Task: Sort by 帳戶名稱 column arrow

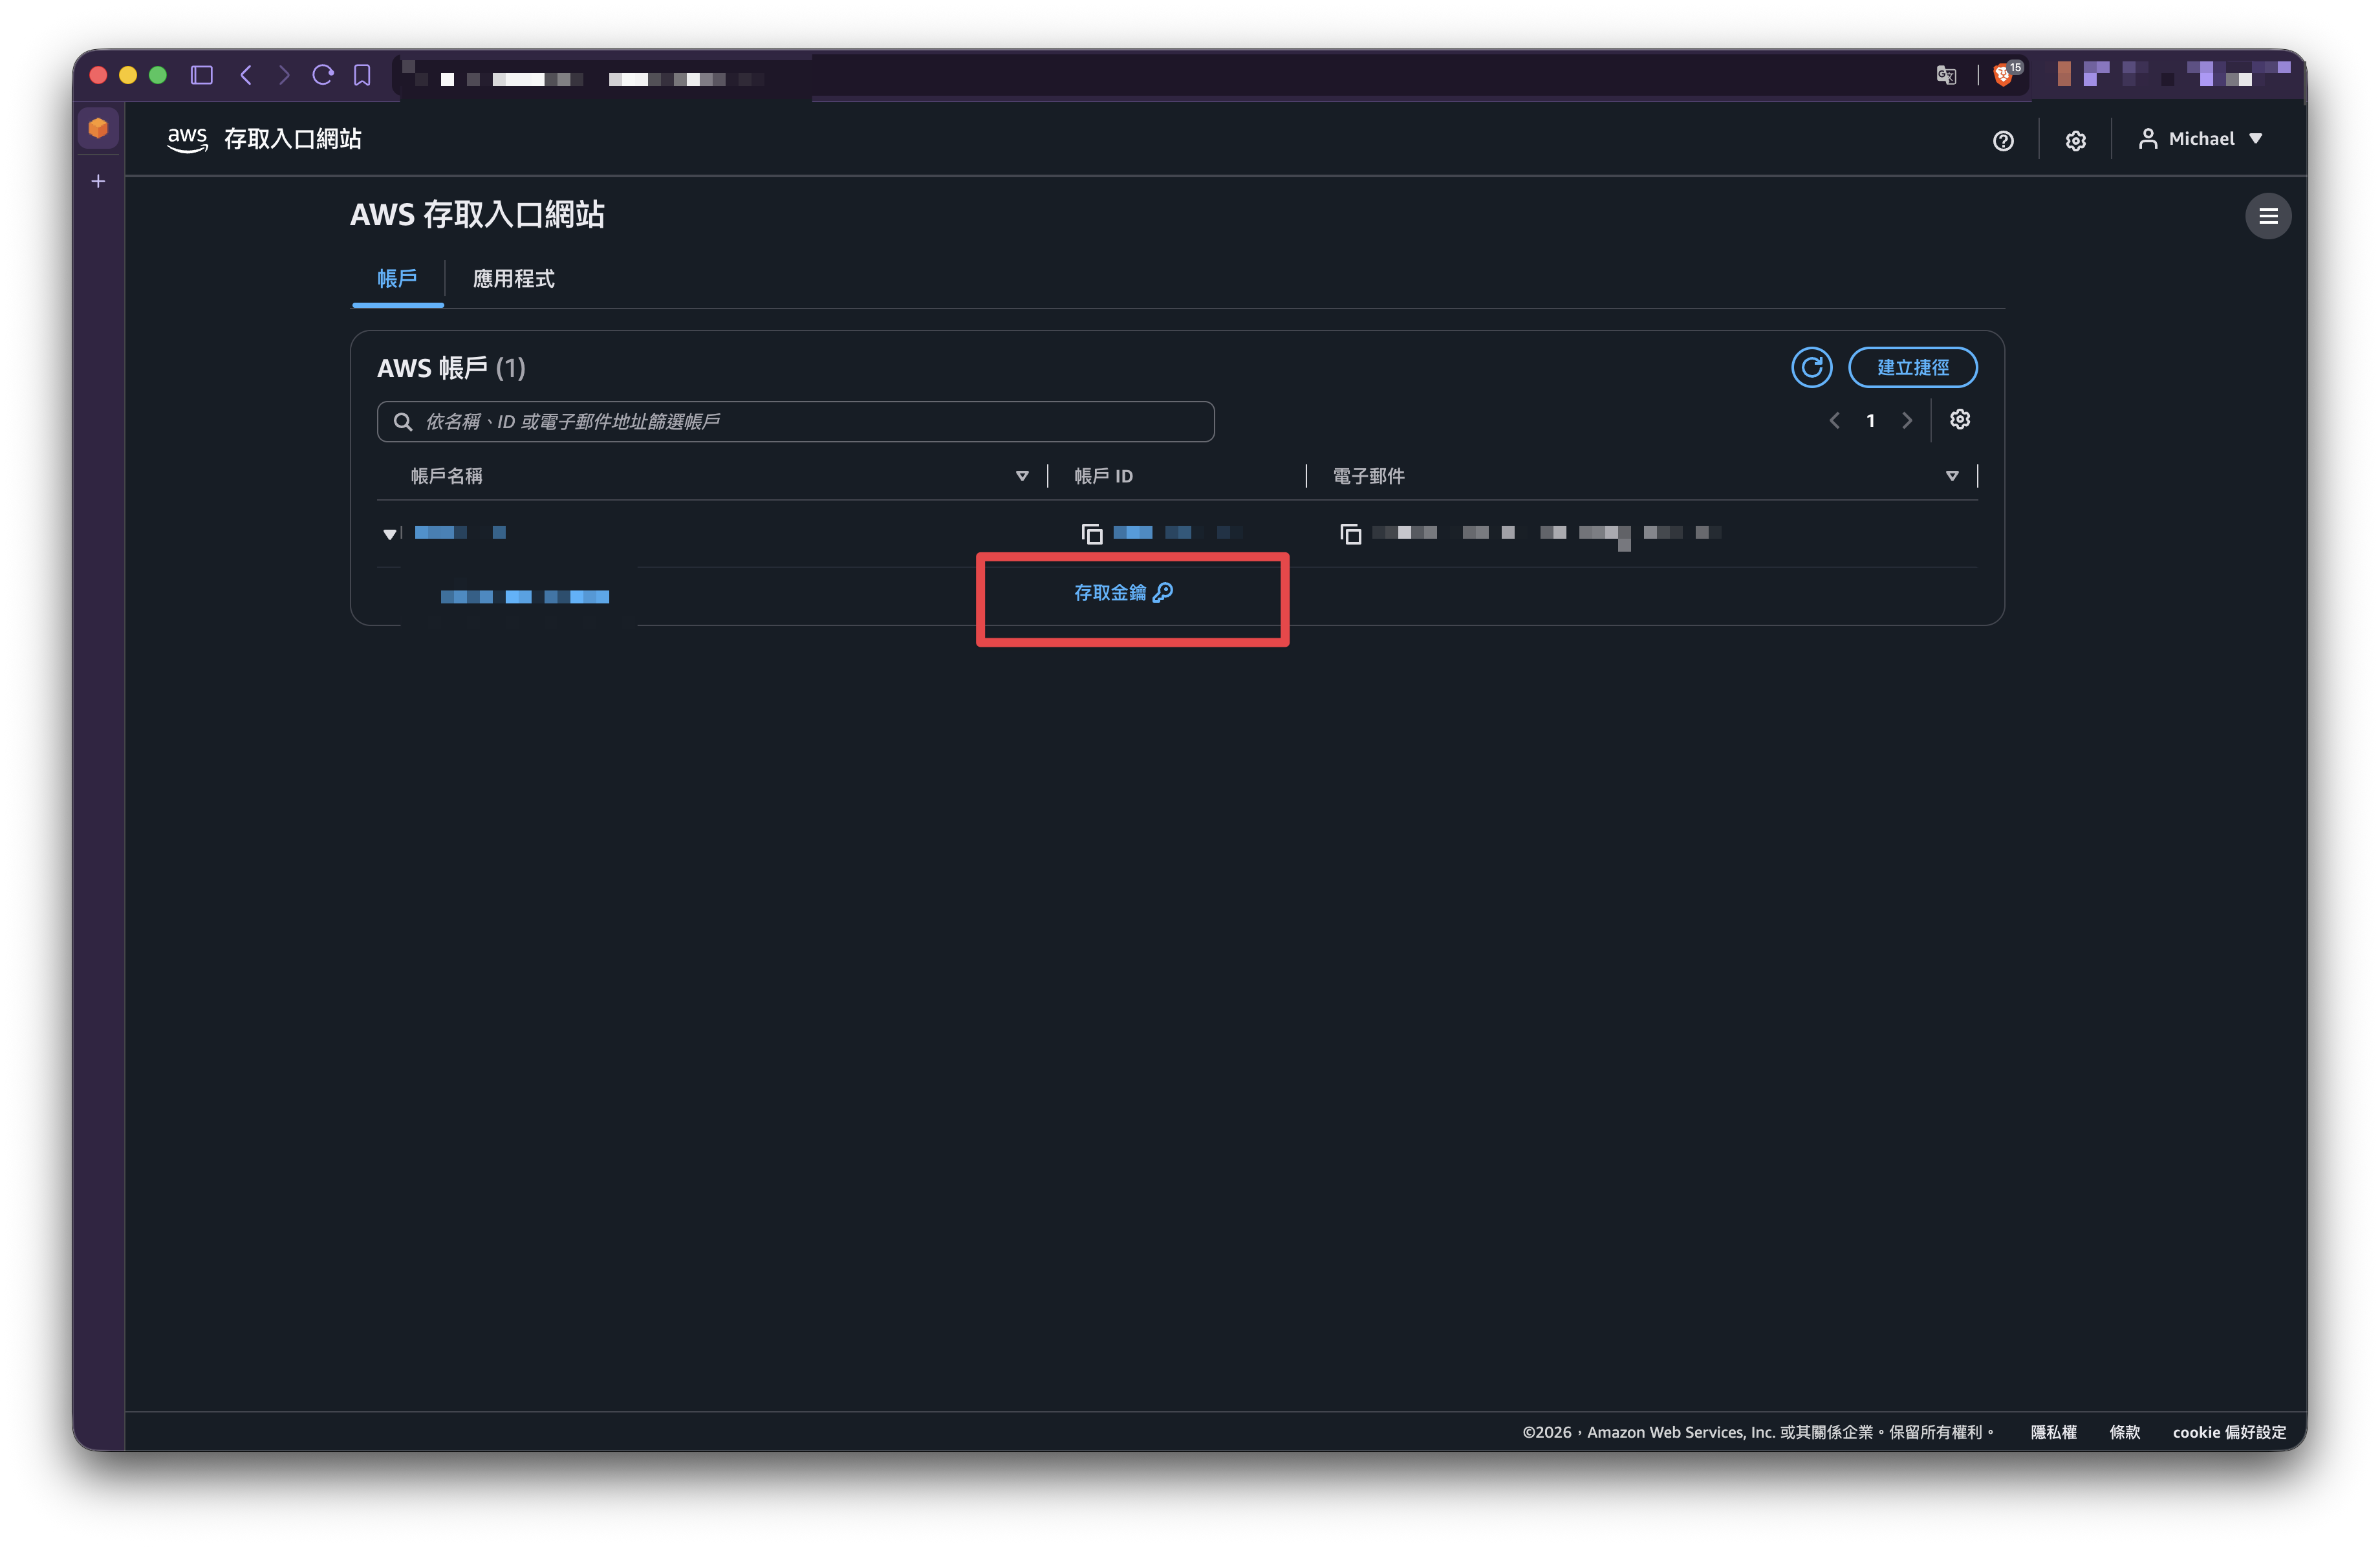Action: coord(1022,476)
